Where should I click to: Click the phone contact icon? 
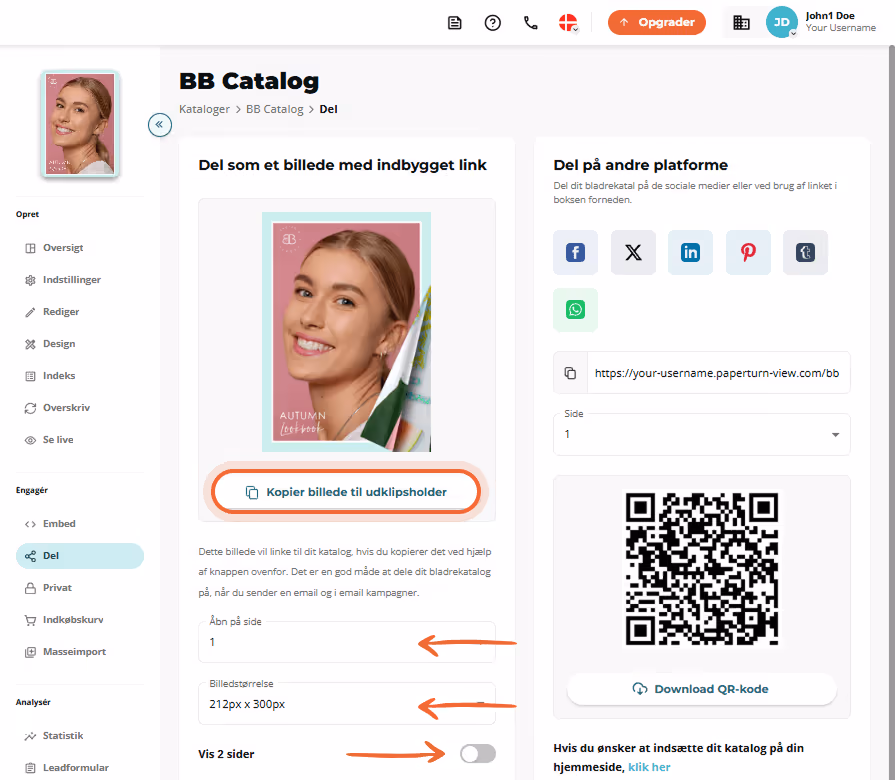coord(531,23)
